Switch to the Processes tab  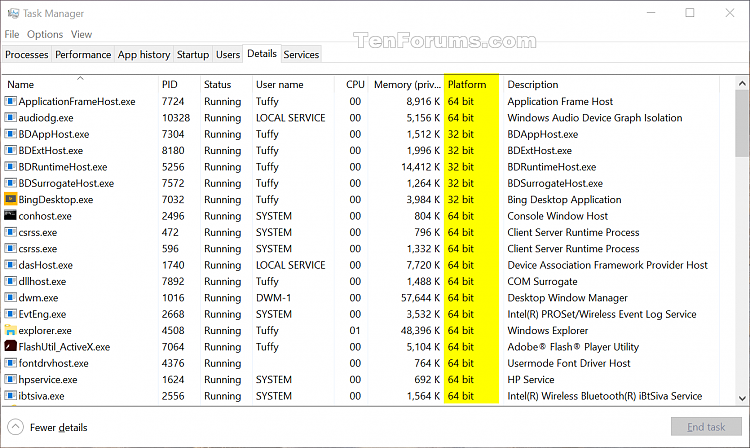click(x=27, y=55)
